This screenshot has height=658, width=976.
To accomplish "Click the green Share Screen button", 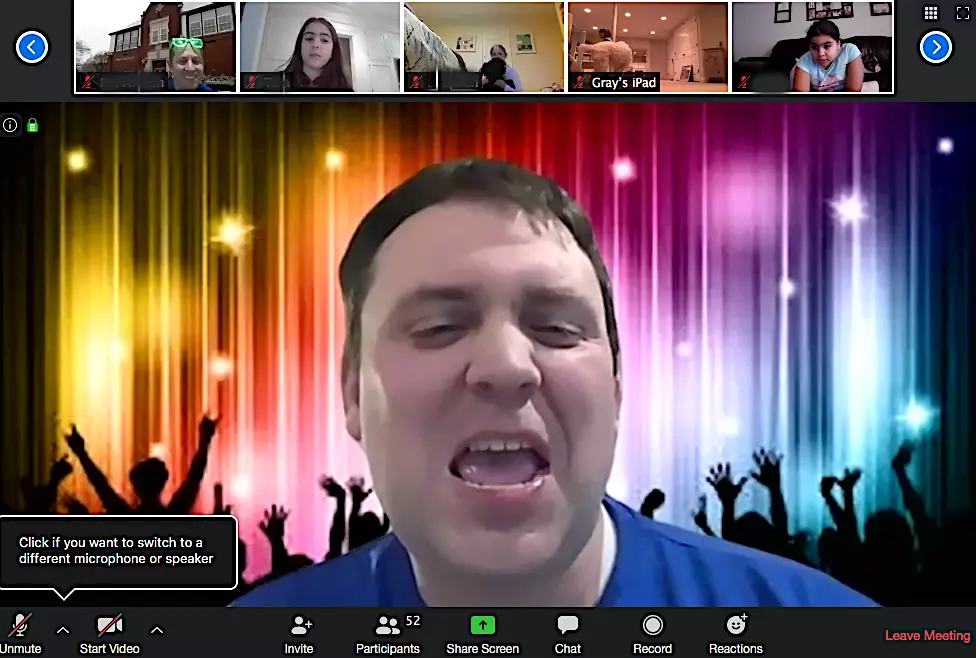I will click(482, 633).
